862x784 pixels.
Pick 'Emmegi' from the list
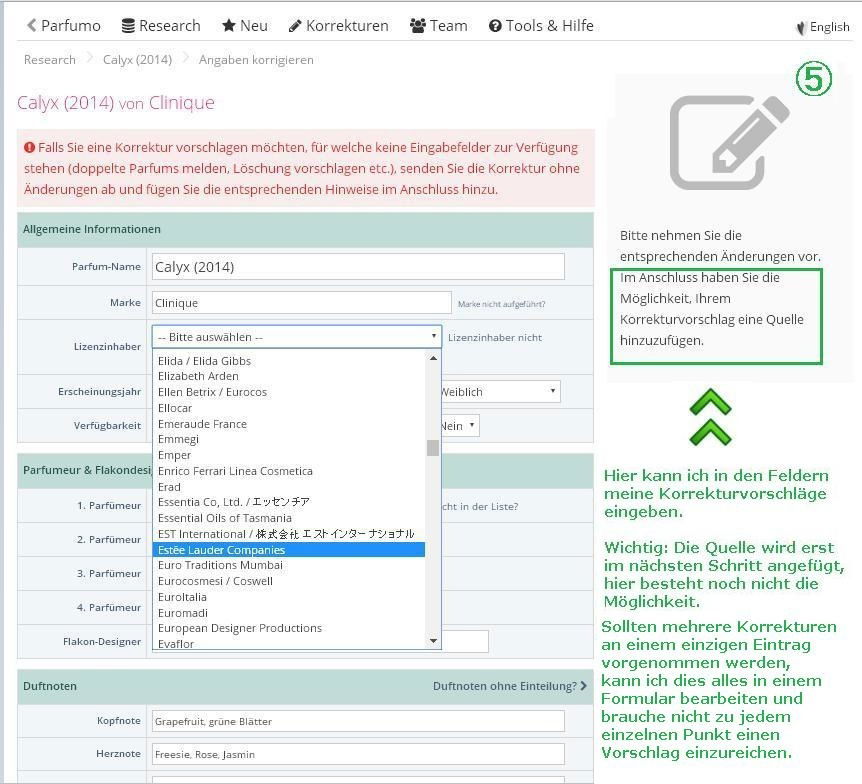pos(289,439)
